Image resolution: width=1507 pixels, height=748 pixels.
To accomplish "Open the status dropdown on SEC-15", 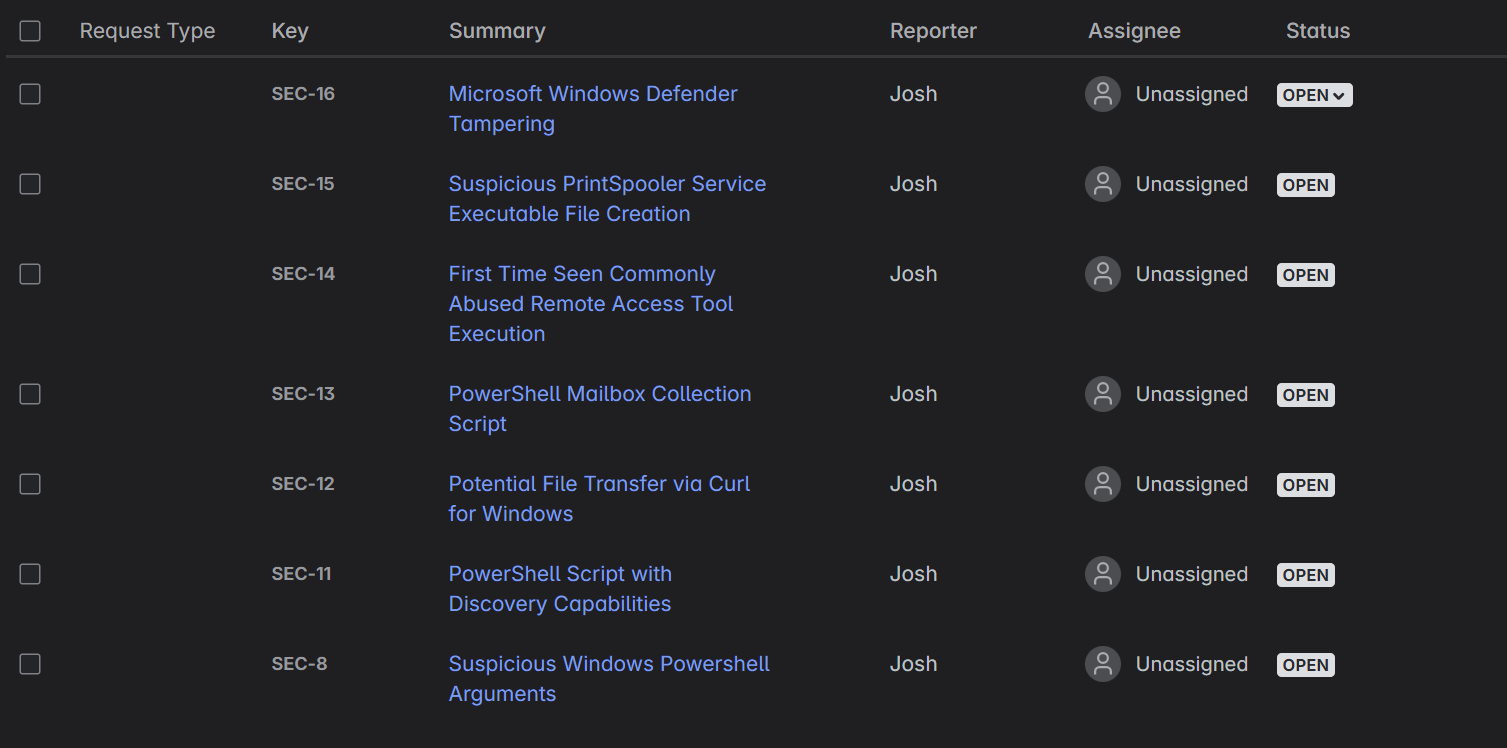I will tap(1305, 185).
